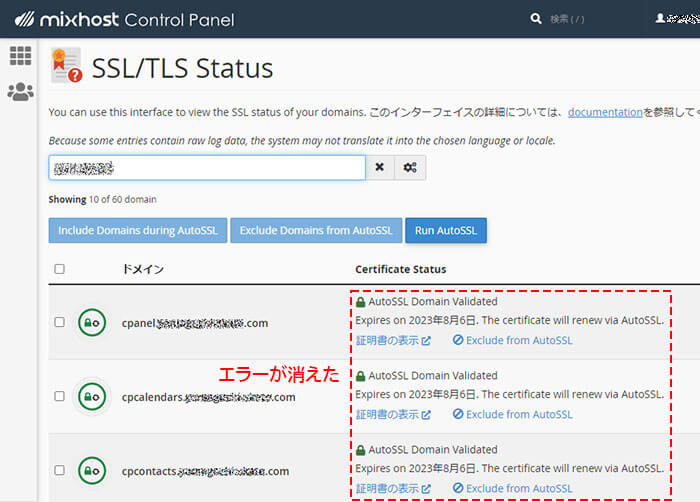Screen dimensions: 700x502
Task: Click the search magnifier icon
Action: click(536, 19)
